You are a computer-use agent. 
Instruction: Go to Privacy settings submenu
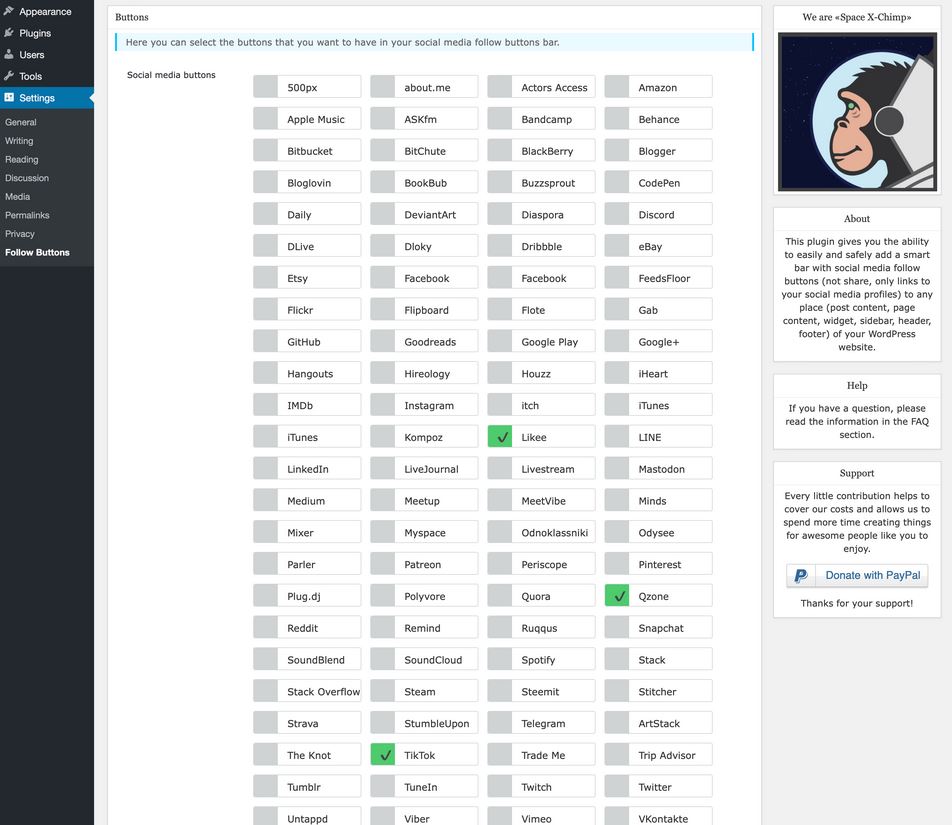[19, 234]
